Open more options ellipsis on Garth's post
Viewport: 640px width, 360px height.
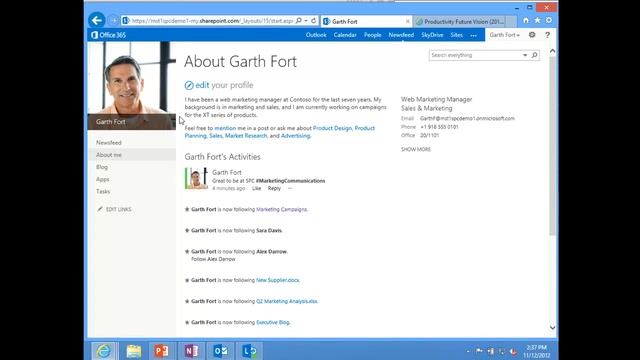point(290,189)
